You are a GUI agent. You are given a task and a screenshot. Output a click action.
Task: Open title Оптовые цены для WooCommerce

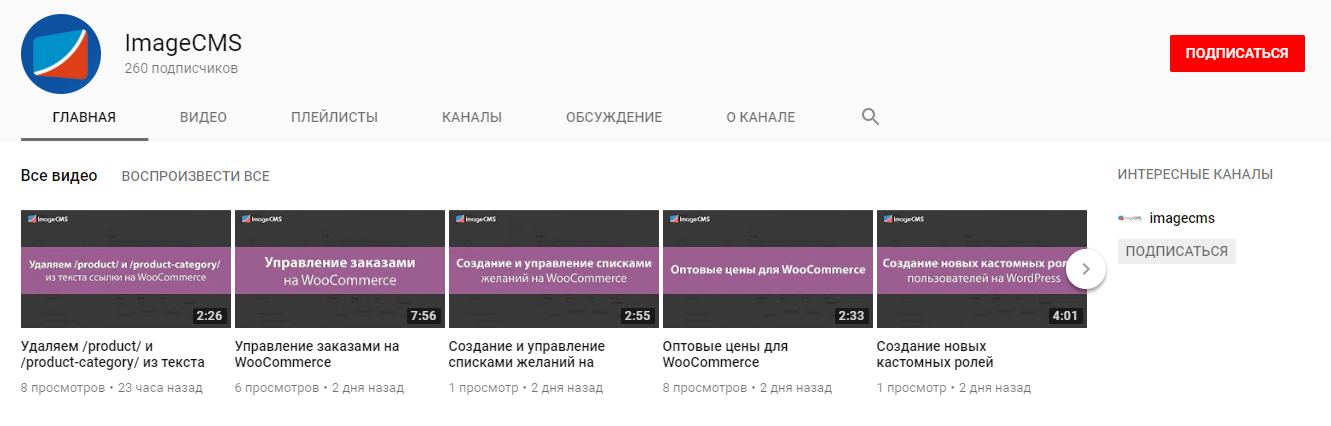[x=725, y=354]
